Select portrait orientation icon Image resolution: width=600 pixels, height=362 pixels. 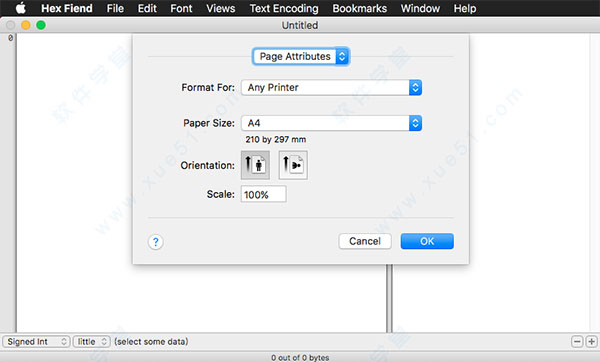[x=255, y=165]
